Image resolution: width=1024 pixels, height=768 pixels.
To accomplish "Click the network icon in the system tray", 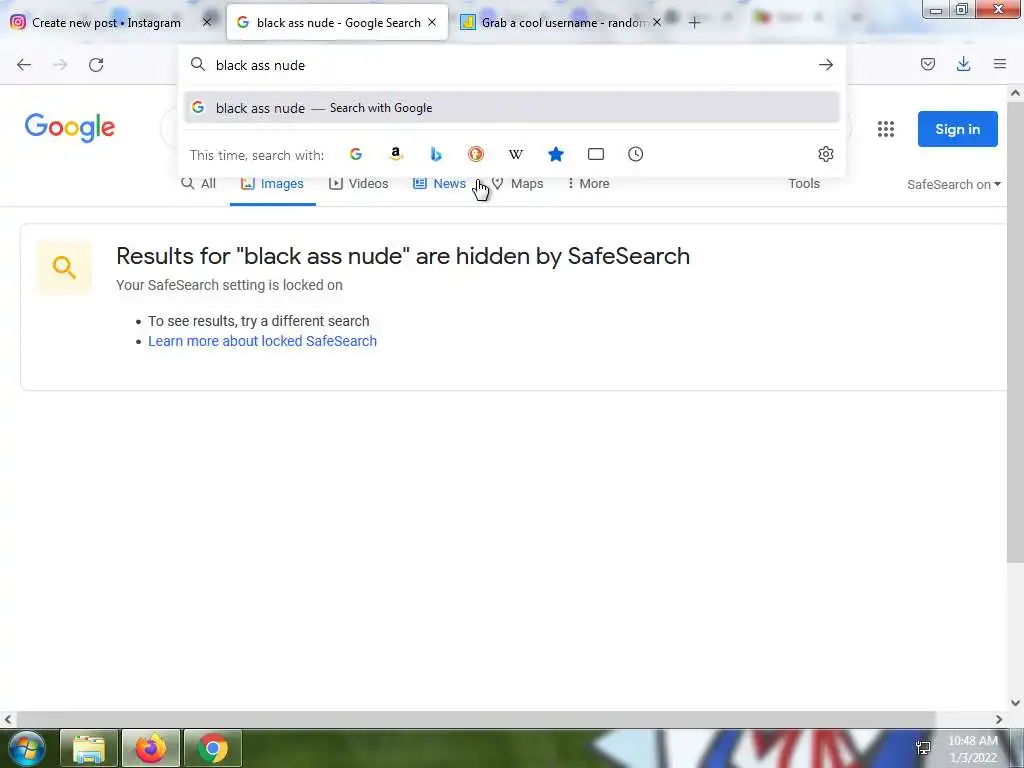I will pyautogui.click(x=923, y=748).
